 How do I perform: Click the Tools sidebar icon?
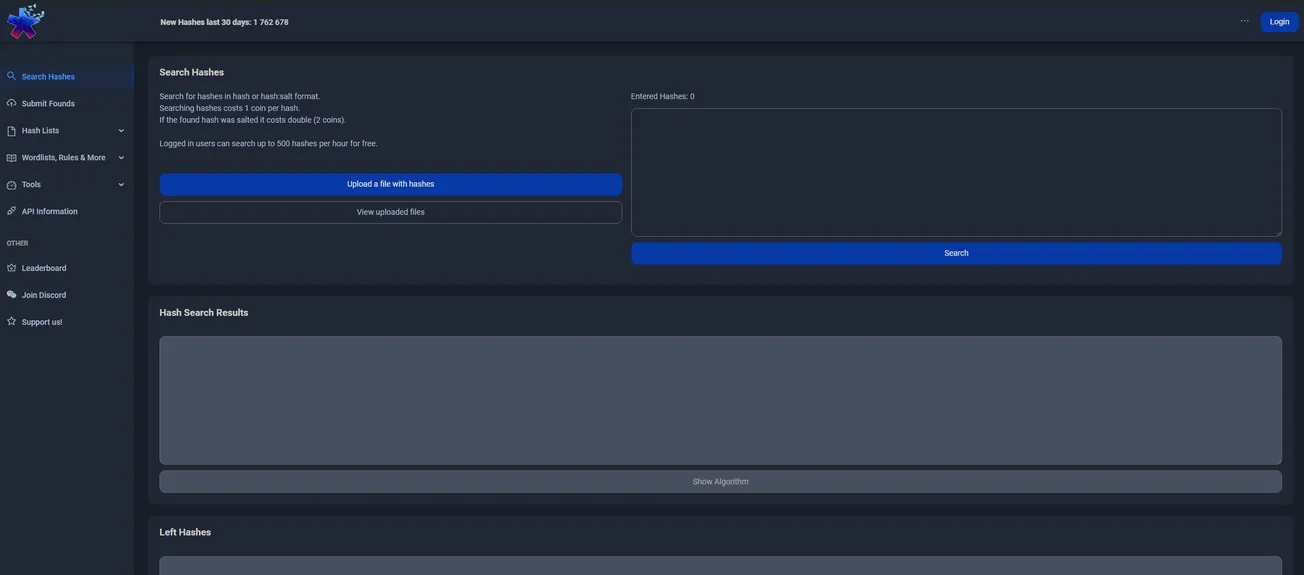11,185
